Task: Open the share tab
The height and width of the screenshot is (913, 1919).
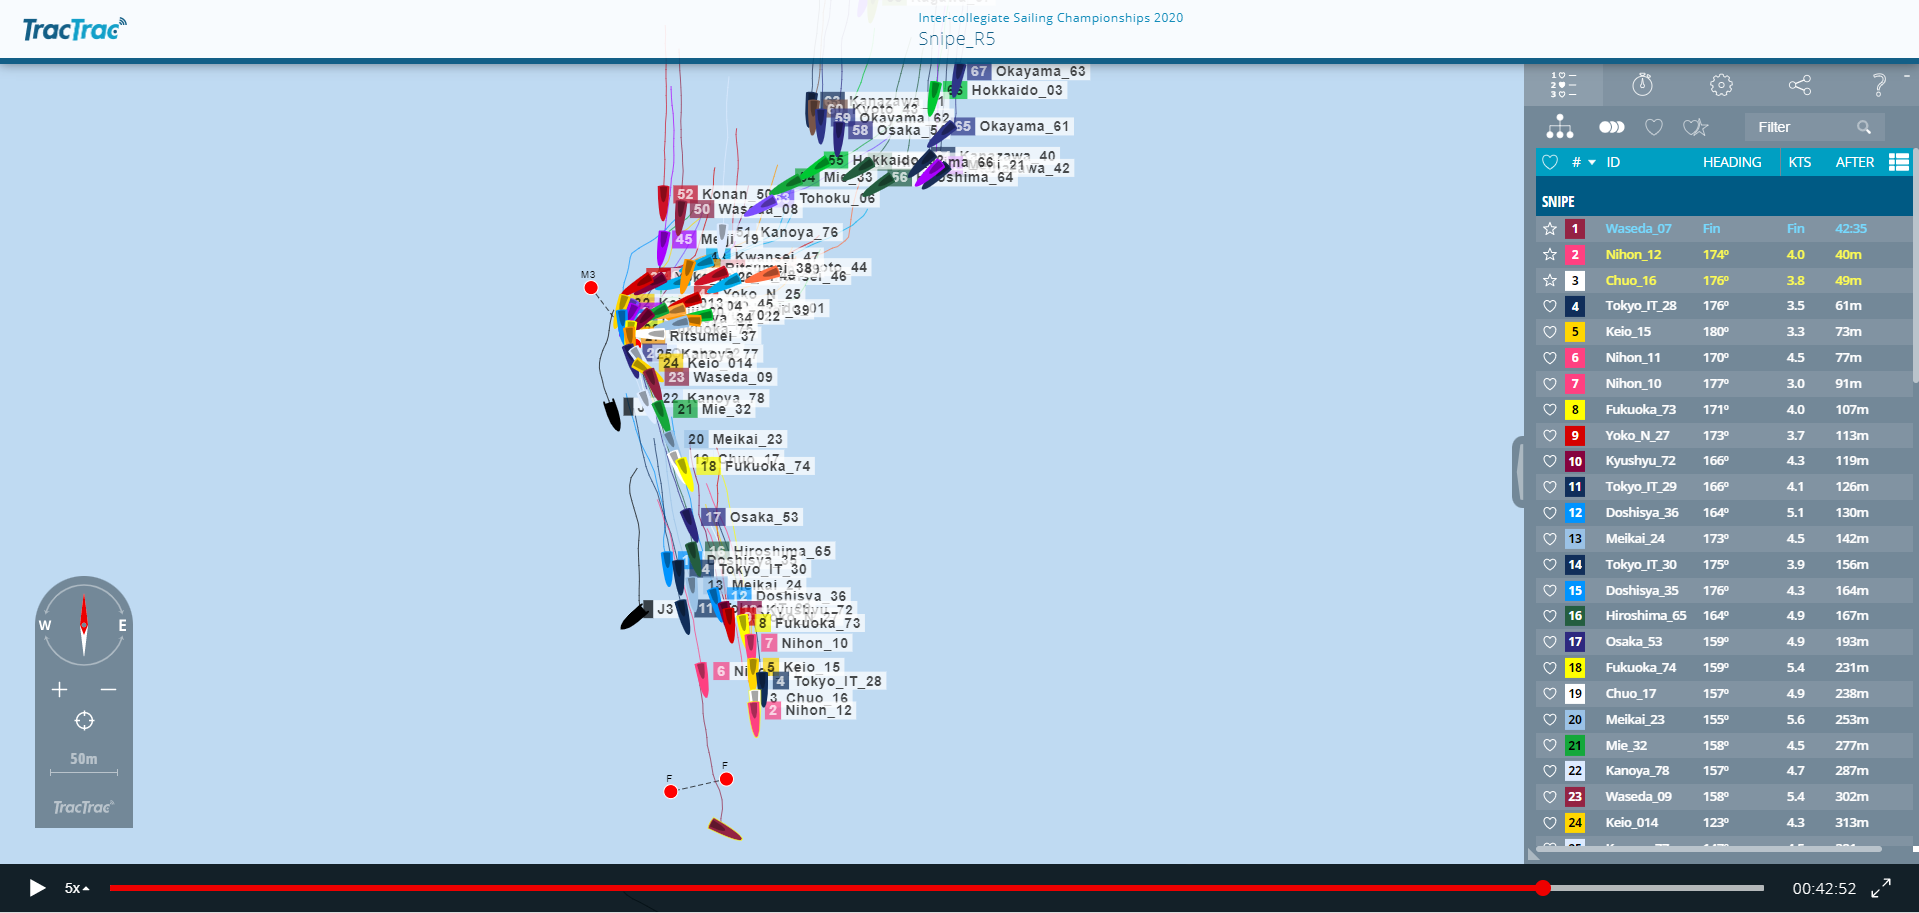Action: pos(1800,85)
